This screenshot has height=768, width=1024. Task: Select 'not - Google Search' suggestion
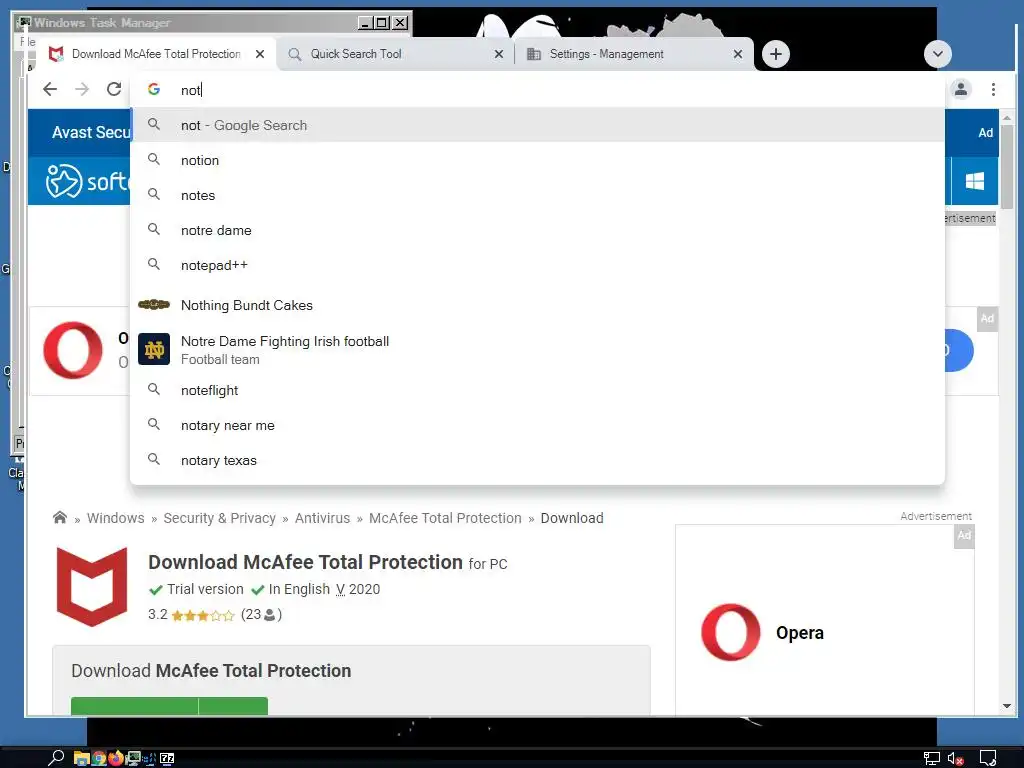pyautogui.click(x=537, y=125)
